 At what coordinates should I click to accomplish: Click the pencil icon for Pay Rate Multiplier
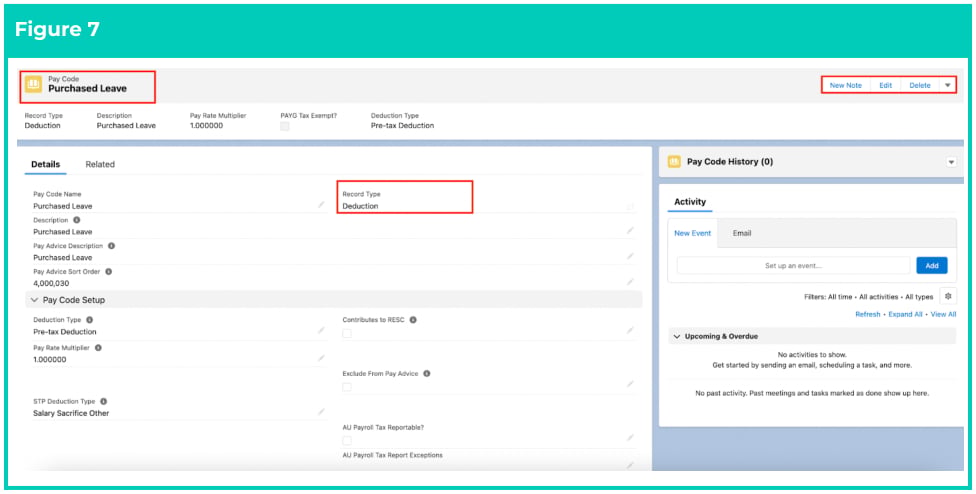(321, 358)
